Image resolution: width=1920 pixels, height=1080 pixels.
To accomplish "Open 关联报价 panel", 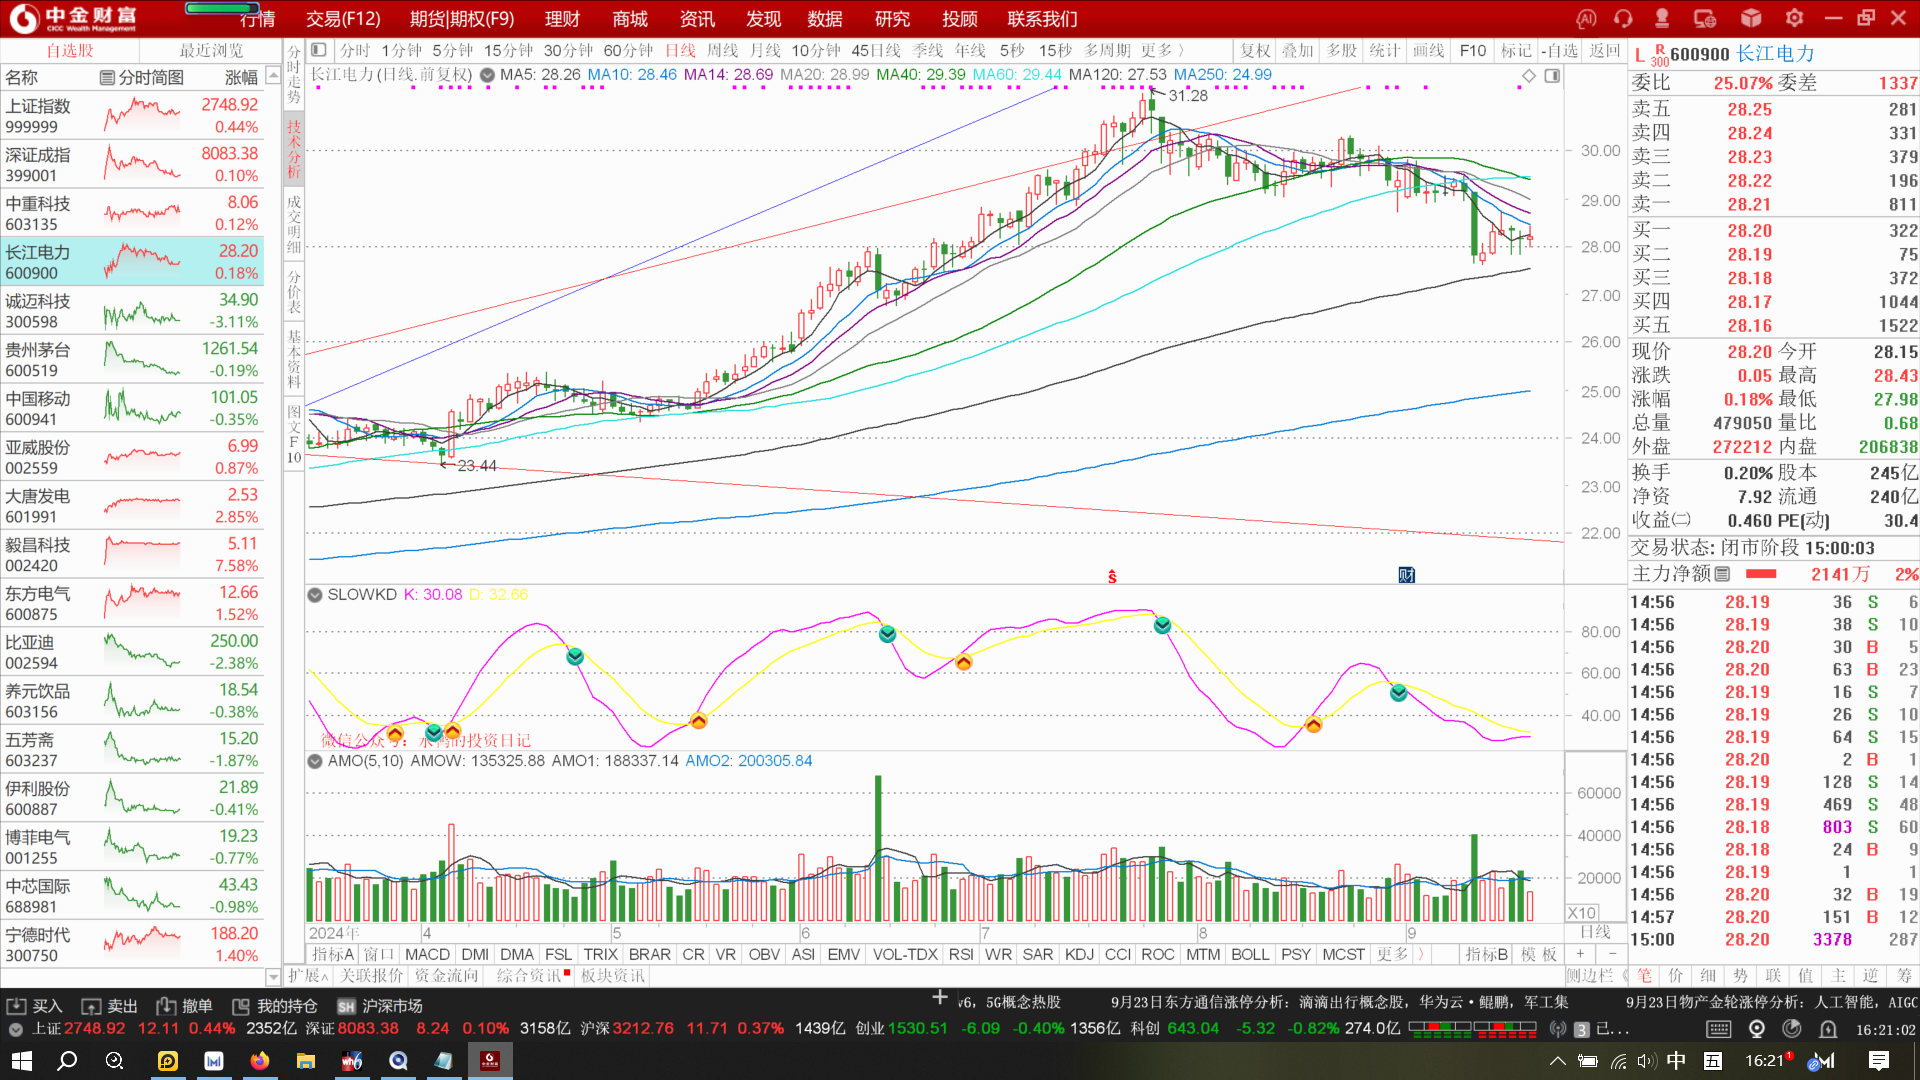I will (x=371, y=976).
